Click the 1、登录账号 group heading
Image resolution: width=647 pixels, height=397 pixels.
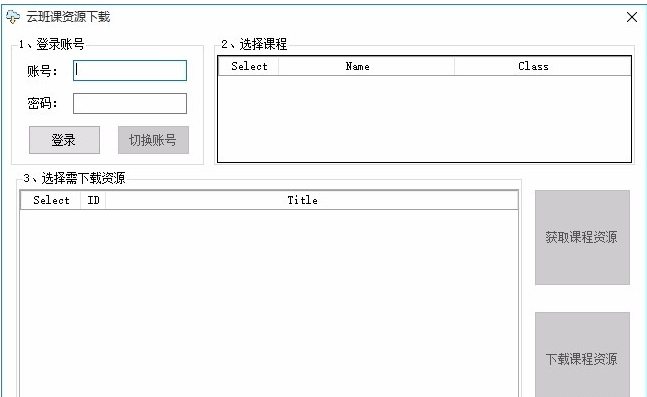pyautogui.click(x=51, y=44)
